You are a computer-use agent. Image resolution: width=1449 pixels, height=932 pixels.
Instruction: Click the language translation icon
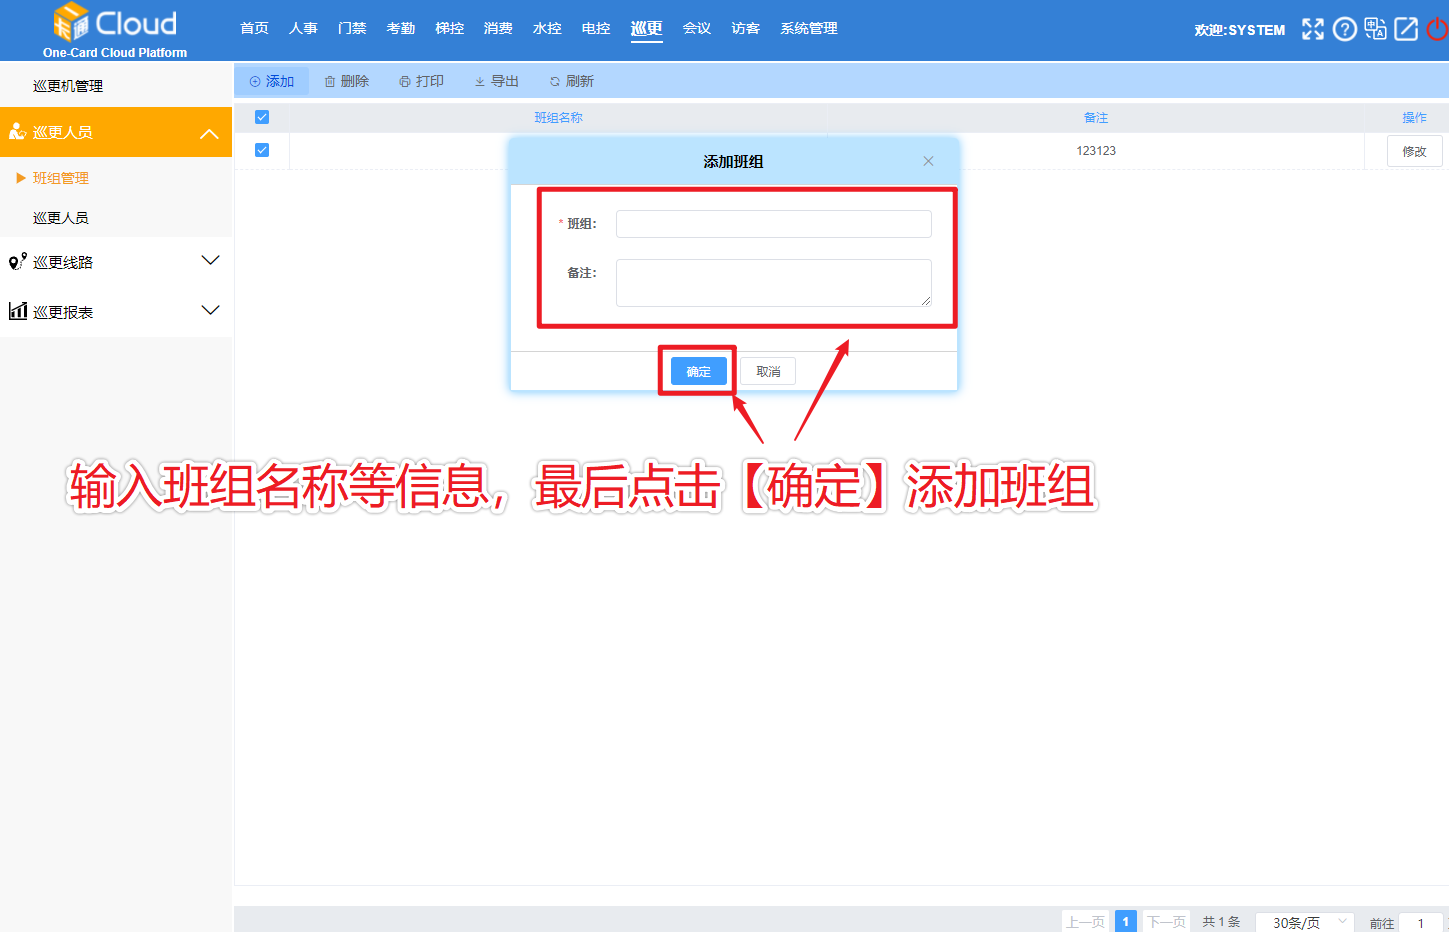click(x=1376, y=29)
